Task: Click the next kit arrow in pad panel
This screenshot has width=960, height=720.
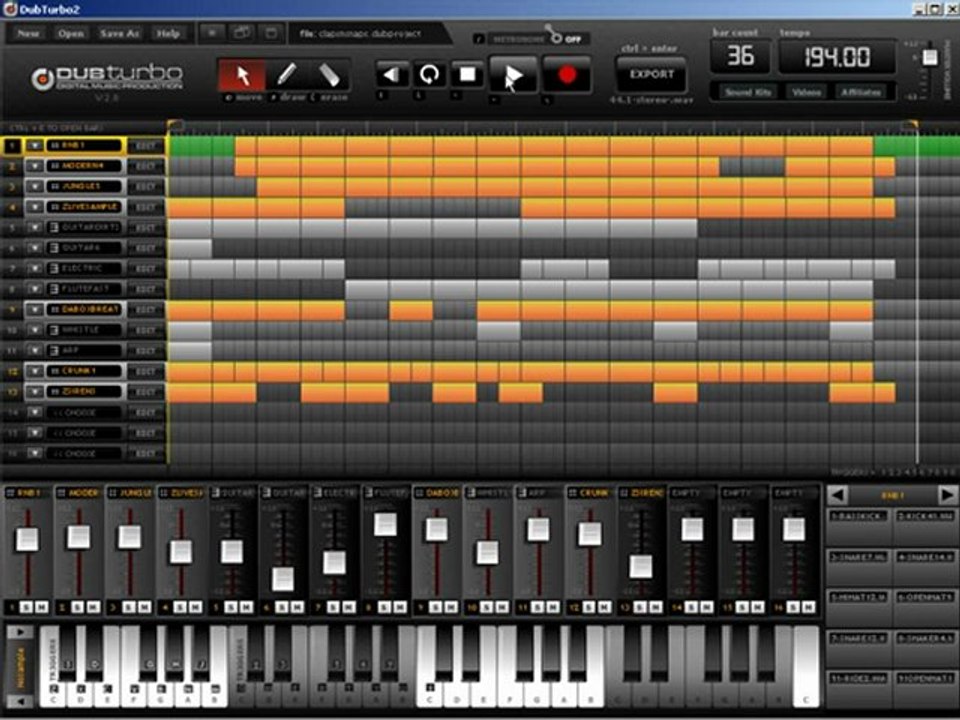Action: tap(947, 494)
